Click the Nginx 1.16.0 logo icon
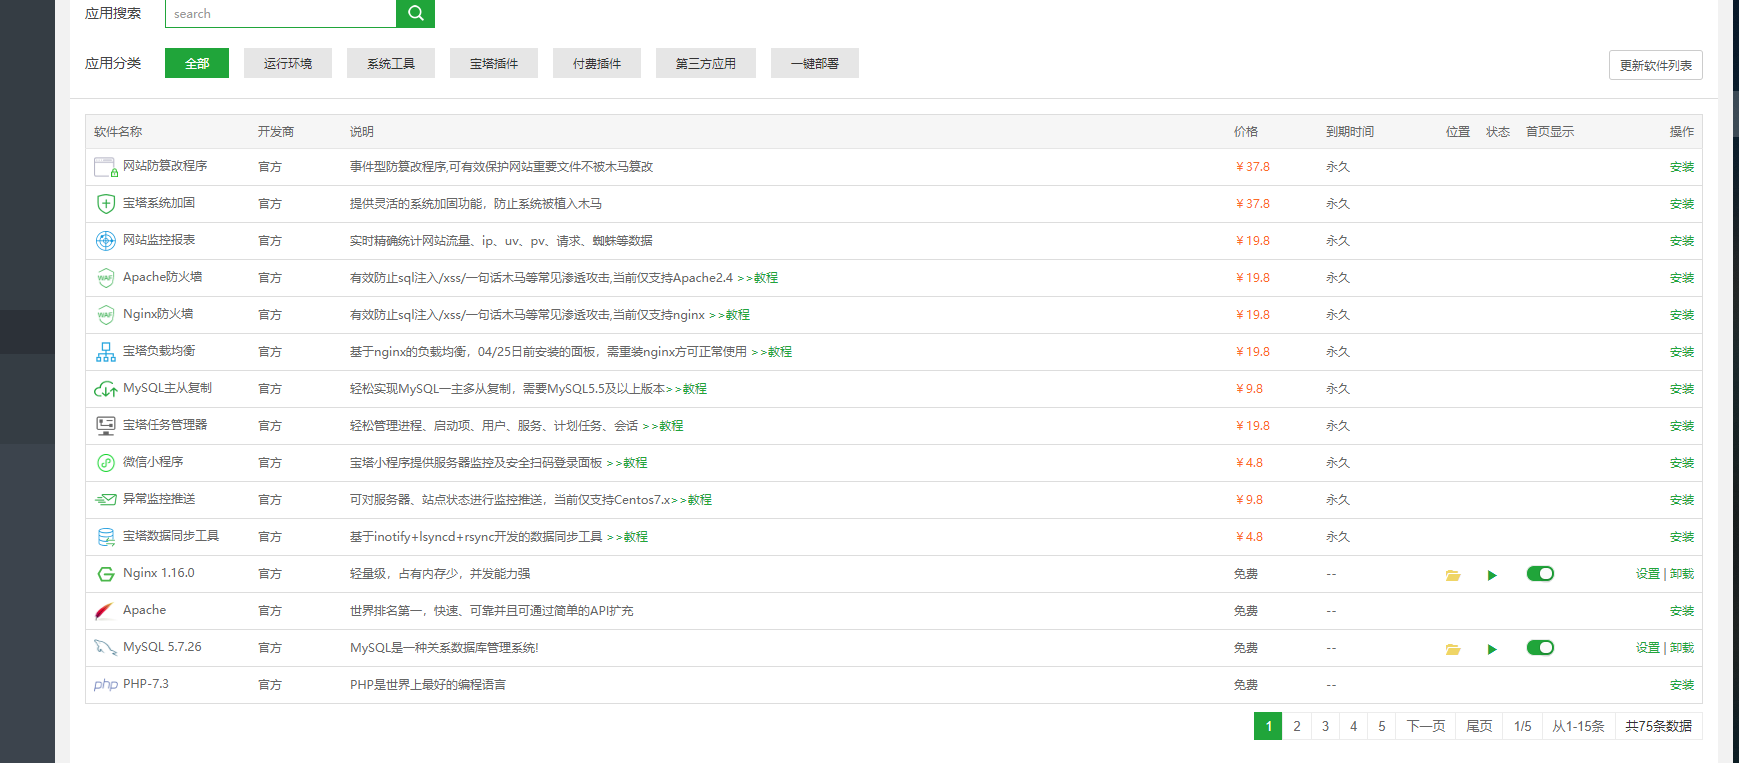Screen dimensions: 1739x763 pyautogui.click(x=106, y=574)
